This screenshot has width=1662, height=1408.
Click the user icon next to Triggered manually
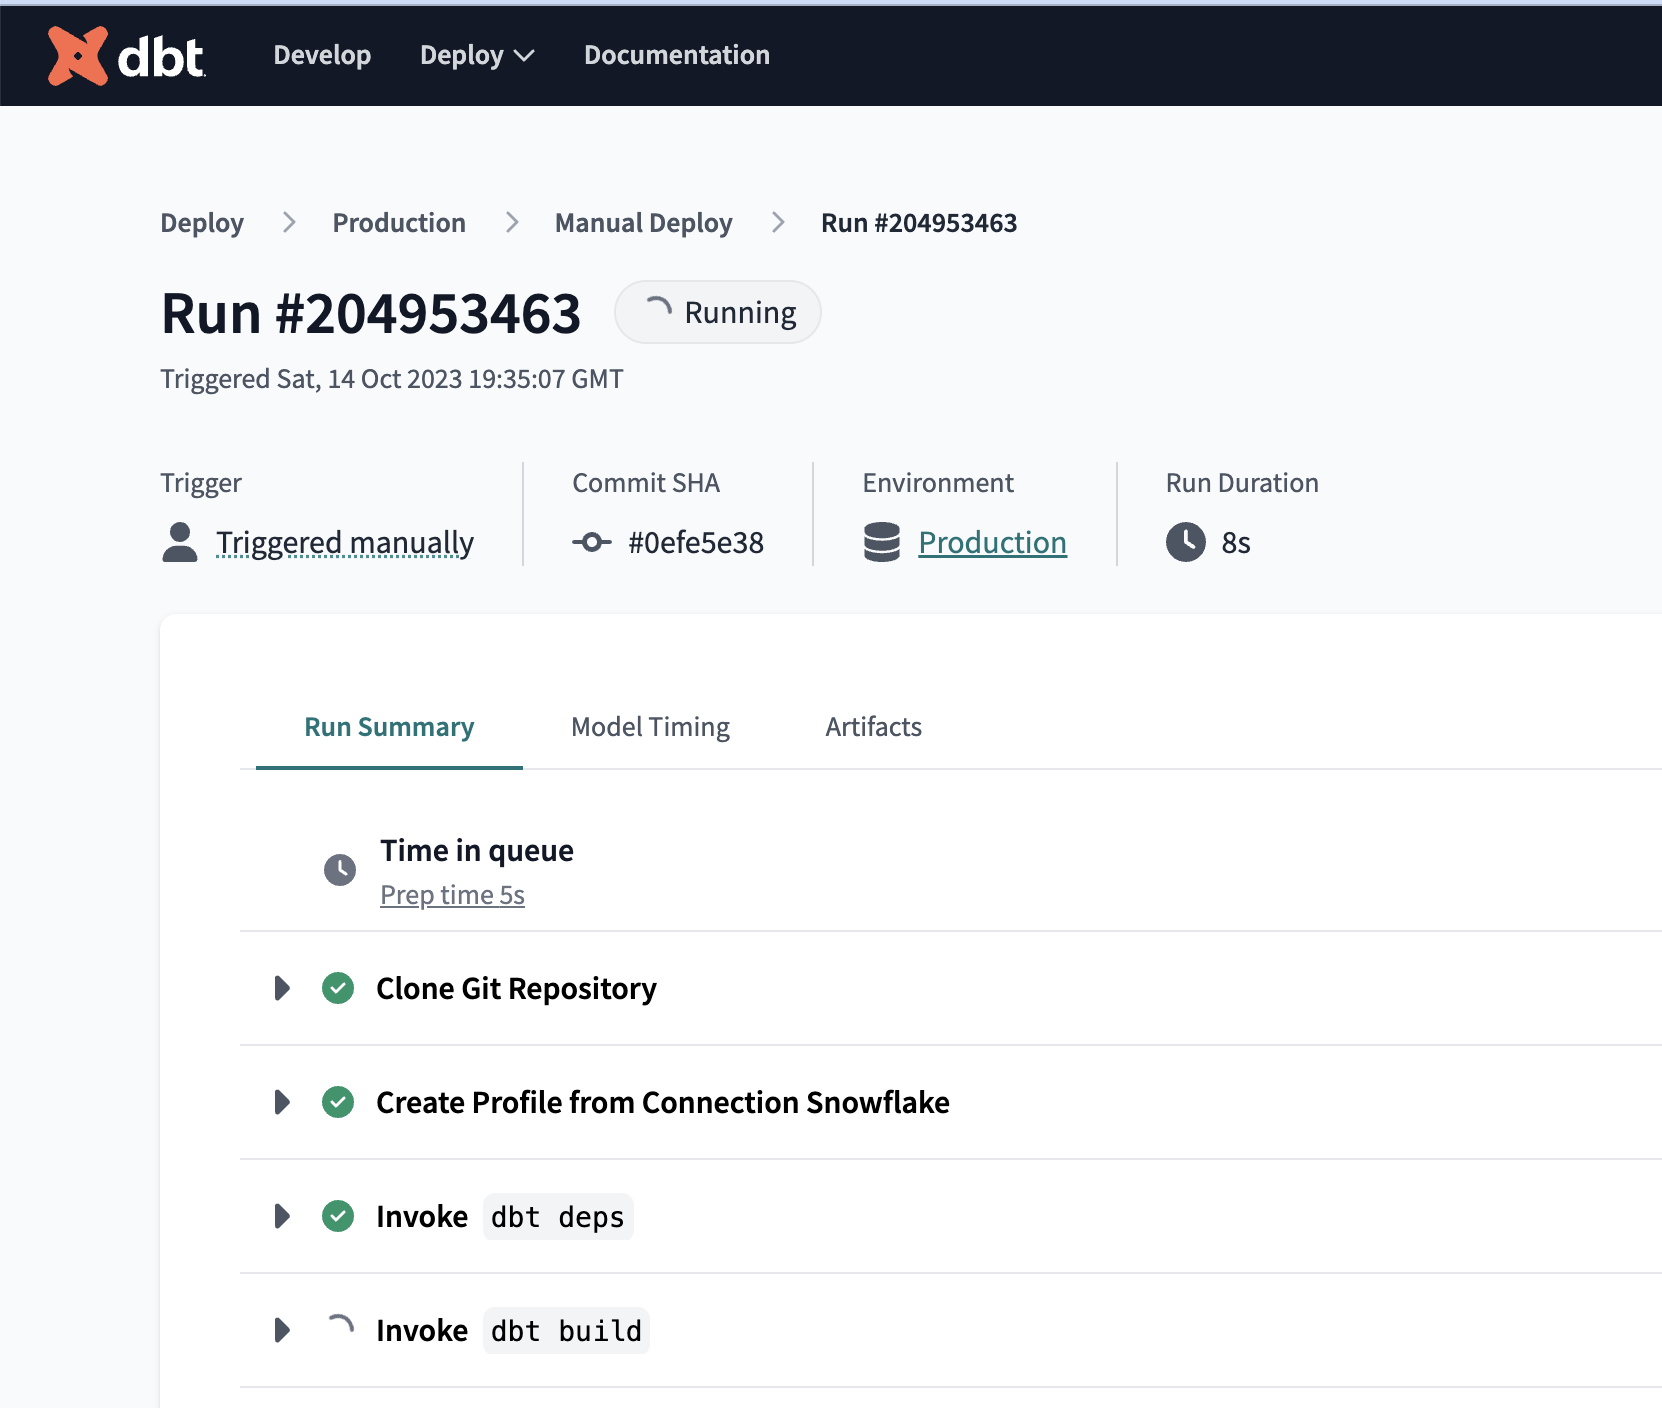coord(180,542)
